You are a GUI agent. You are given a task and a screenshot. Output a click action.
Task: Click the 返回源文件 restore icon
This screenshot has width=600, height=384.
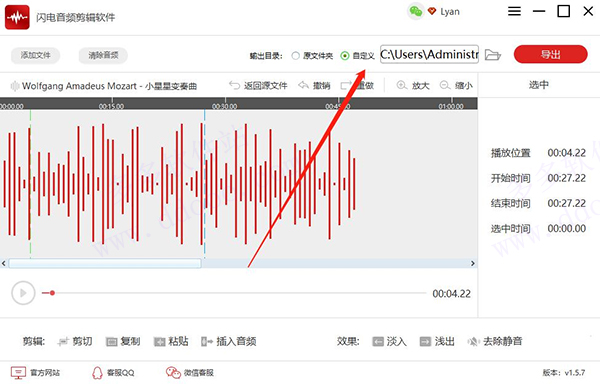pyautogui.click(x=235, y=85)
